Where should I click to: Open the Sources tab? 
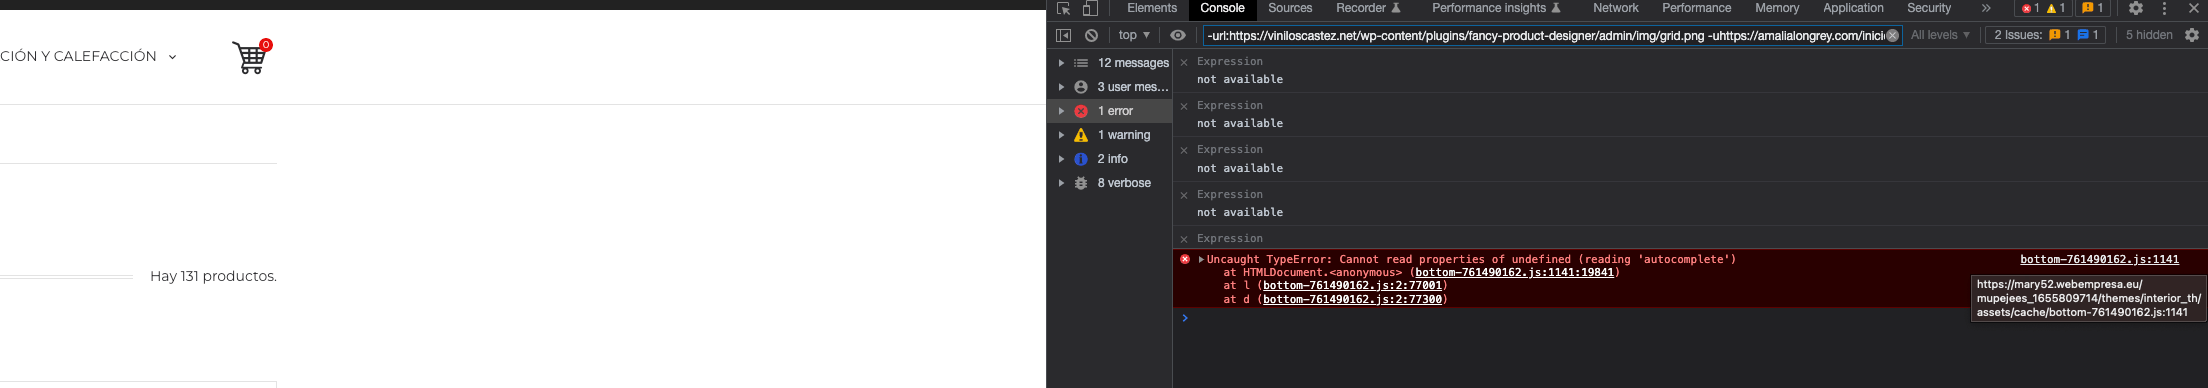(1290, 8)
